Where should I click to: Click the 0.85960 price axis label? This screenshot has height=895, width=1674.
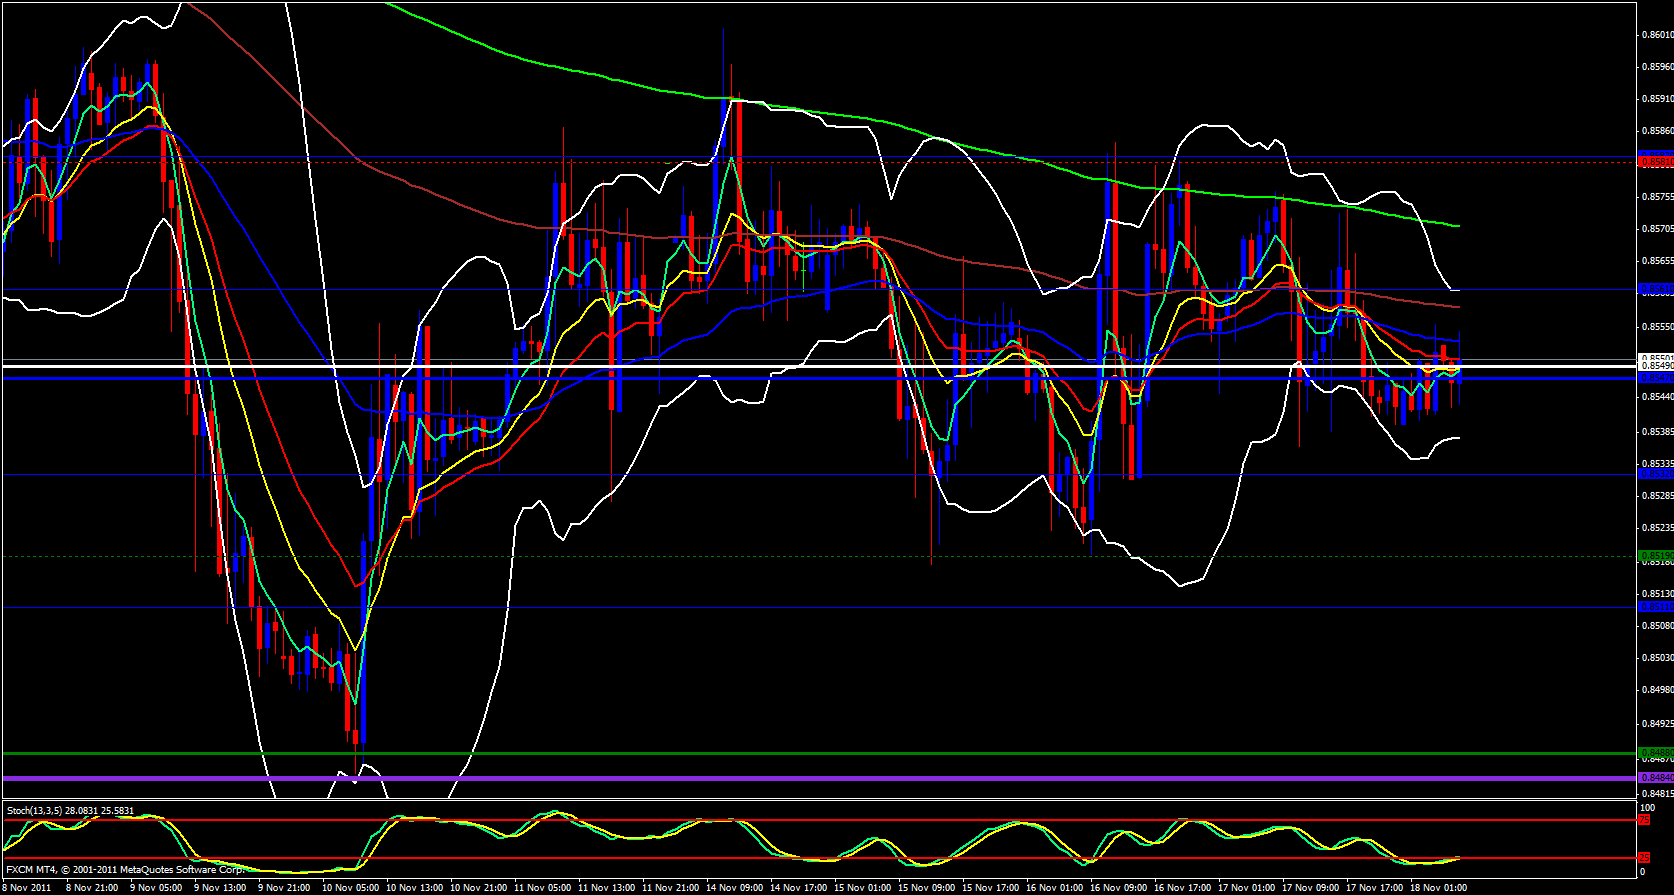click(1657, 67)
